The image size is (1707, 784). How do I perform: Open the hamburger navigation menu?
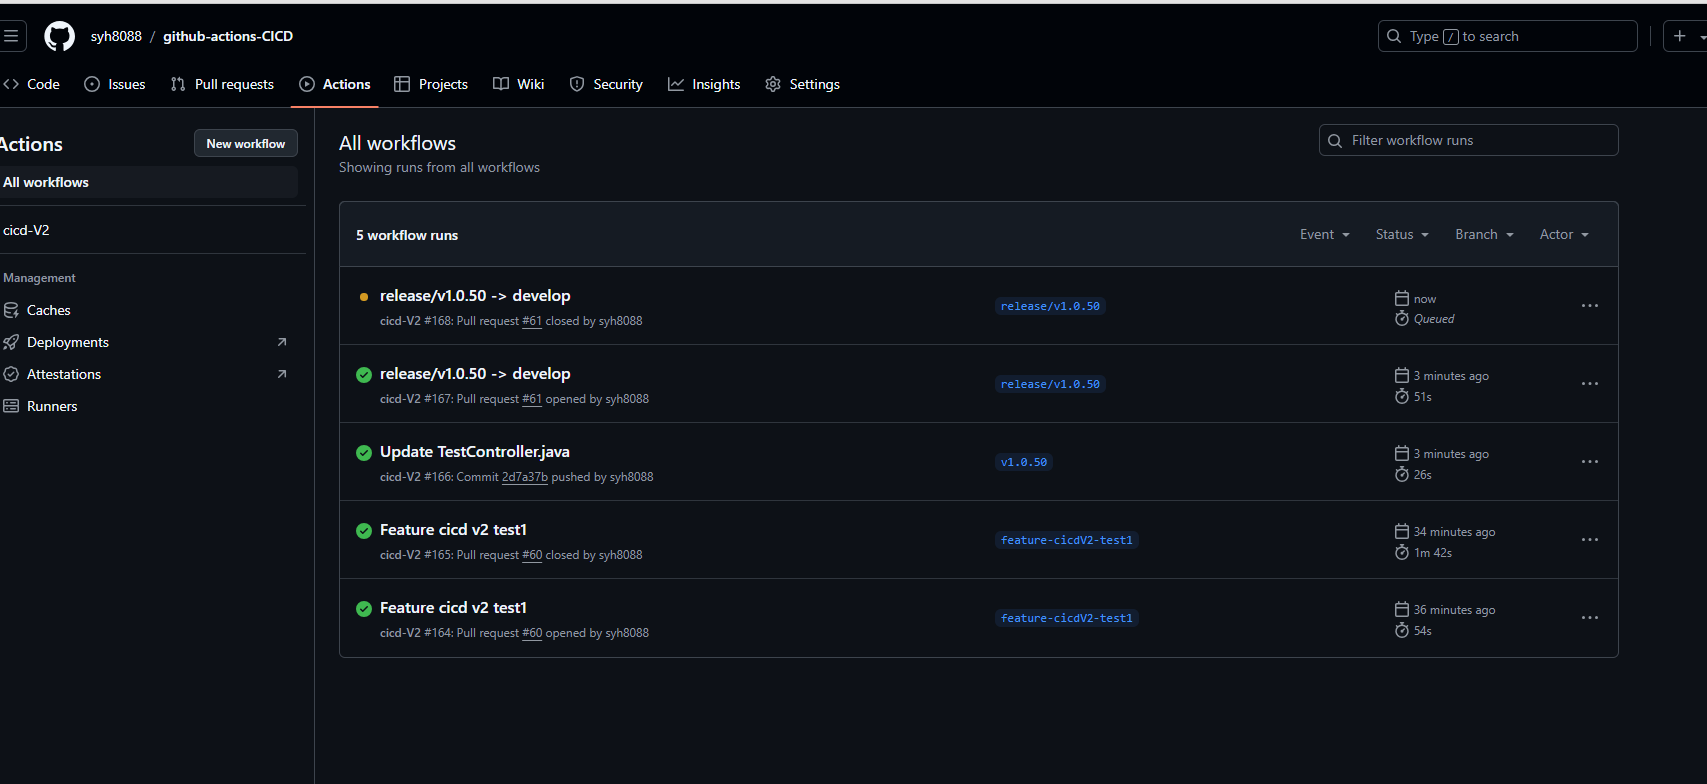[x=11, y=36]
